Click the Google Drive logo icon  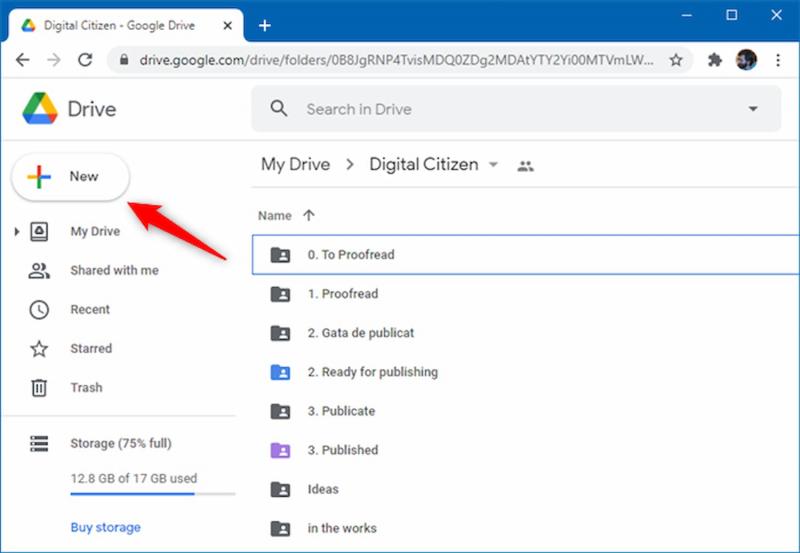(x=40, y=109)
